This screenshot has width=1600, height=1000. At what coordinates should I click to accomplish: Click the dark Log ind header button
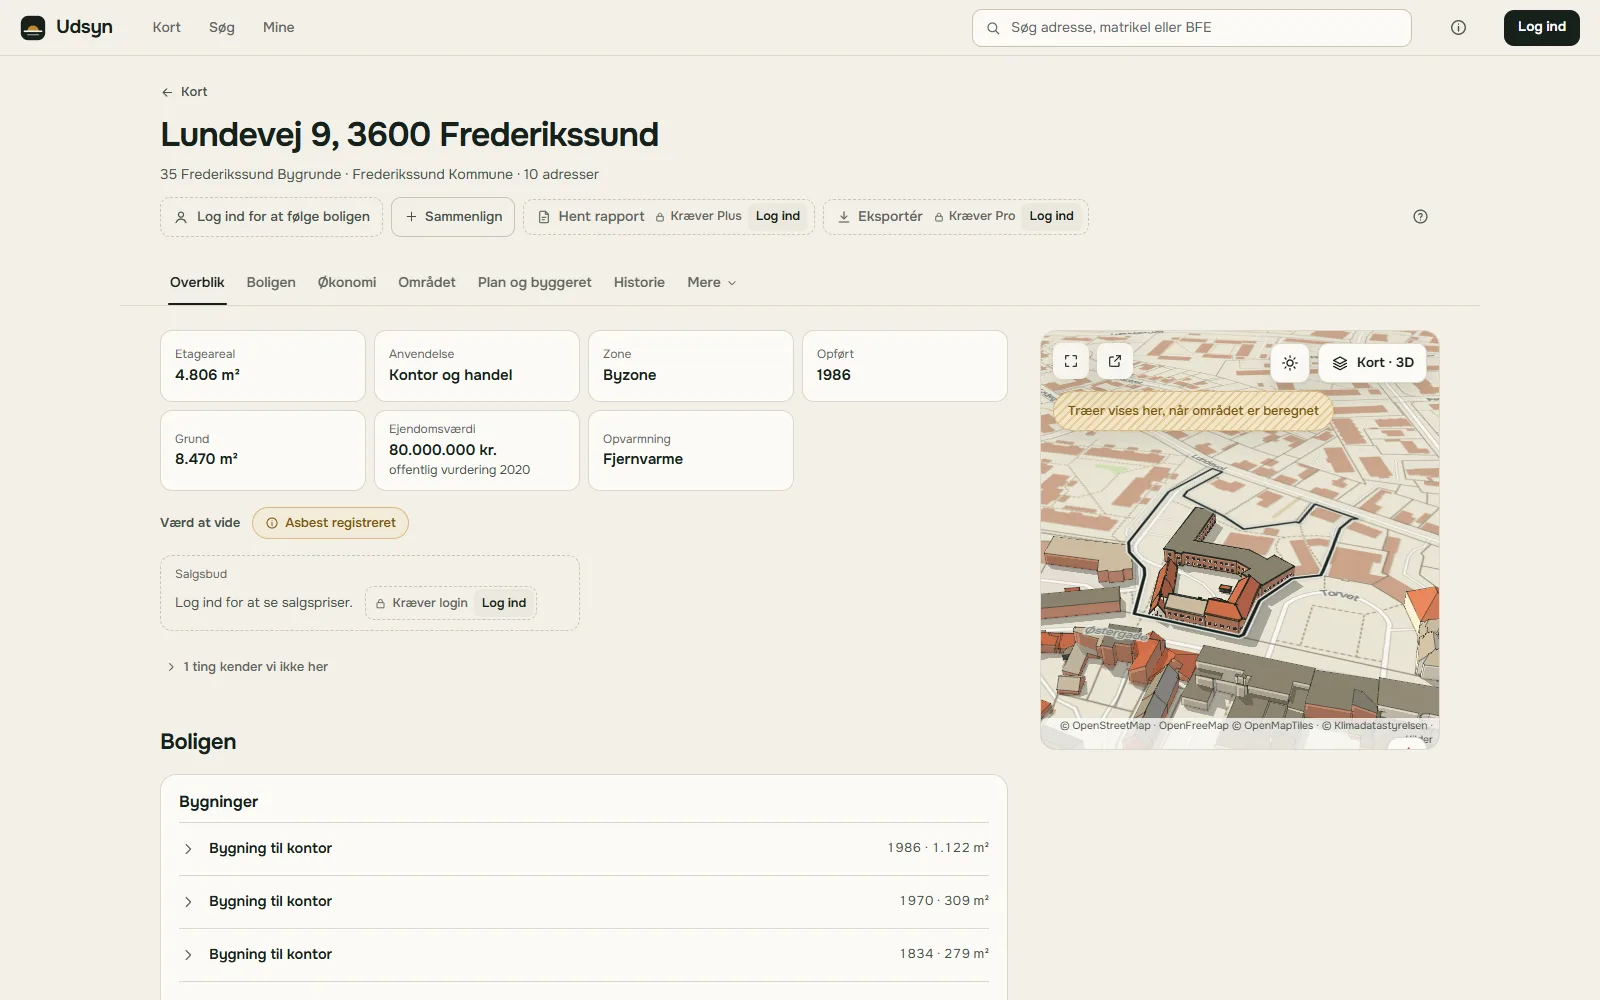coord(1541,28)
